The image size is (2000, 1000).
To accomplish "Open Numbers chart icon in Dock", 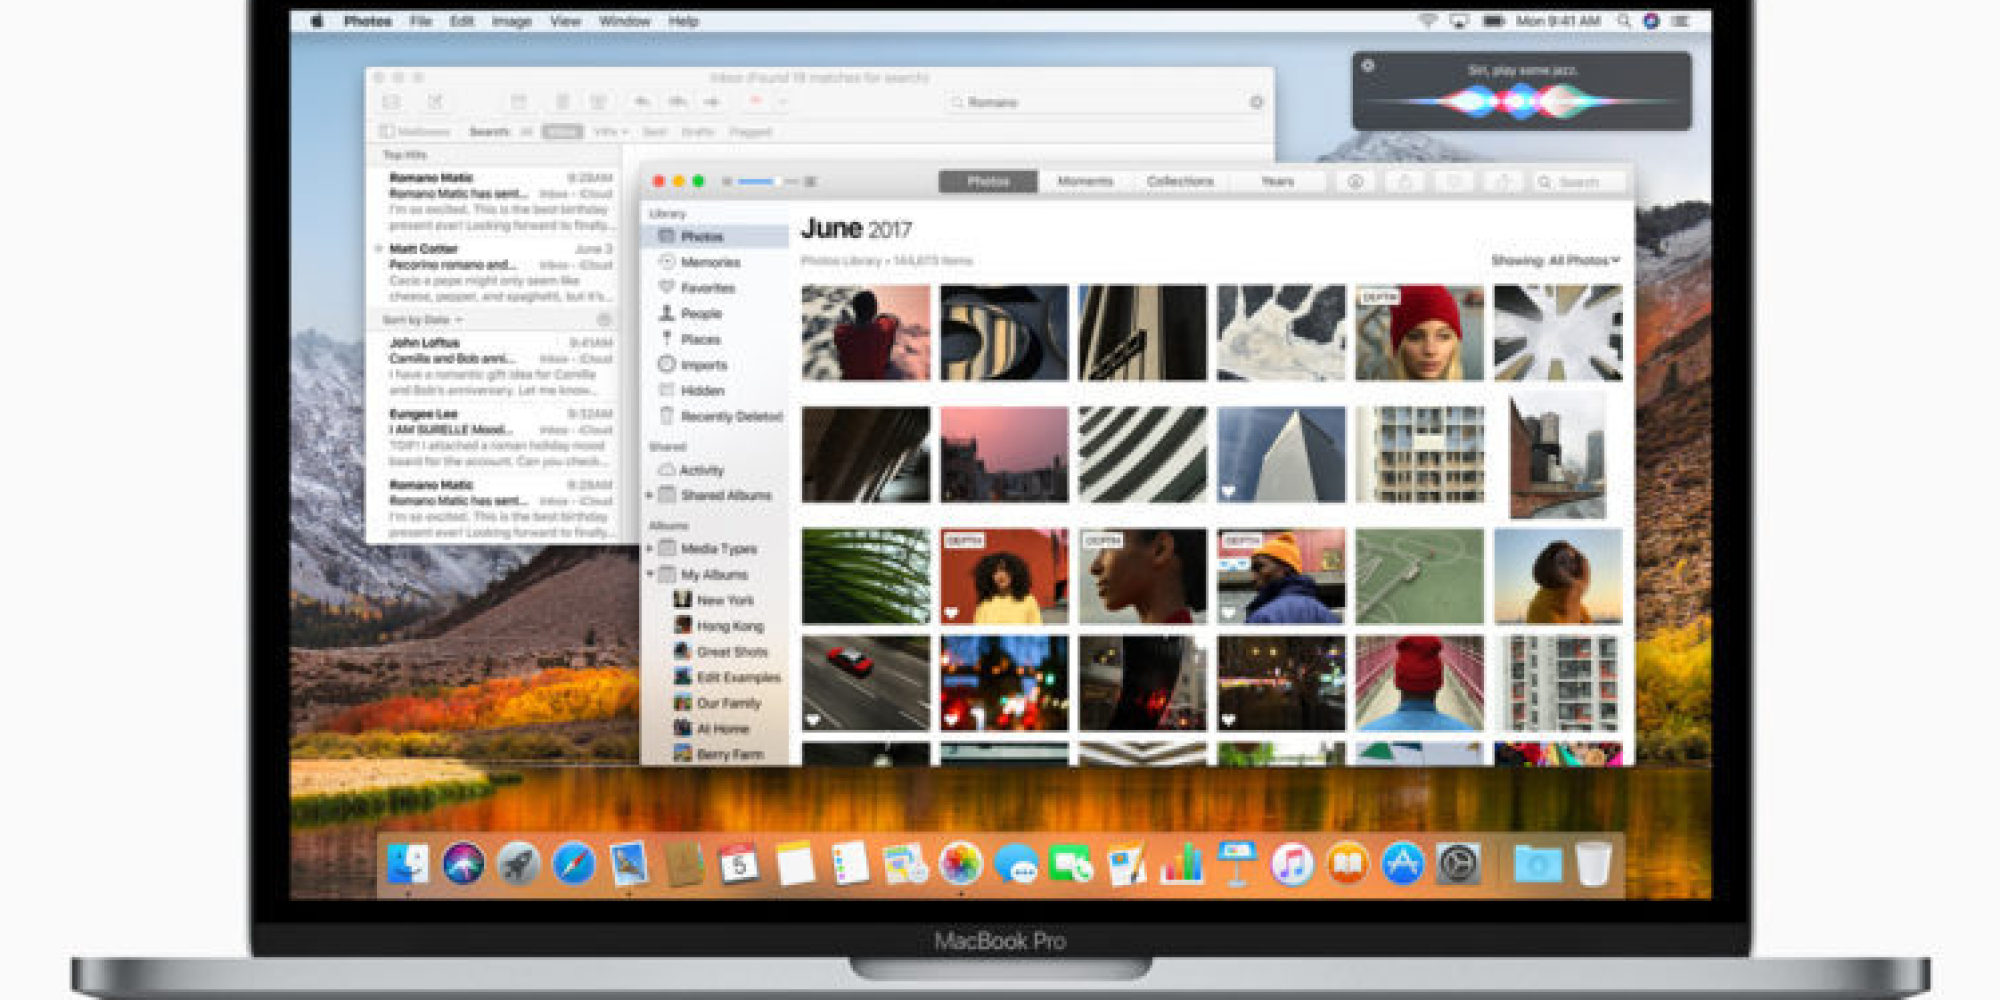I will point(1182,865).
